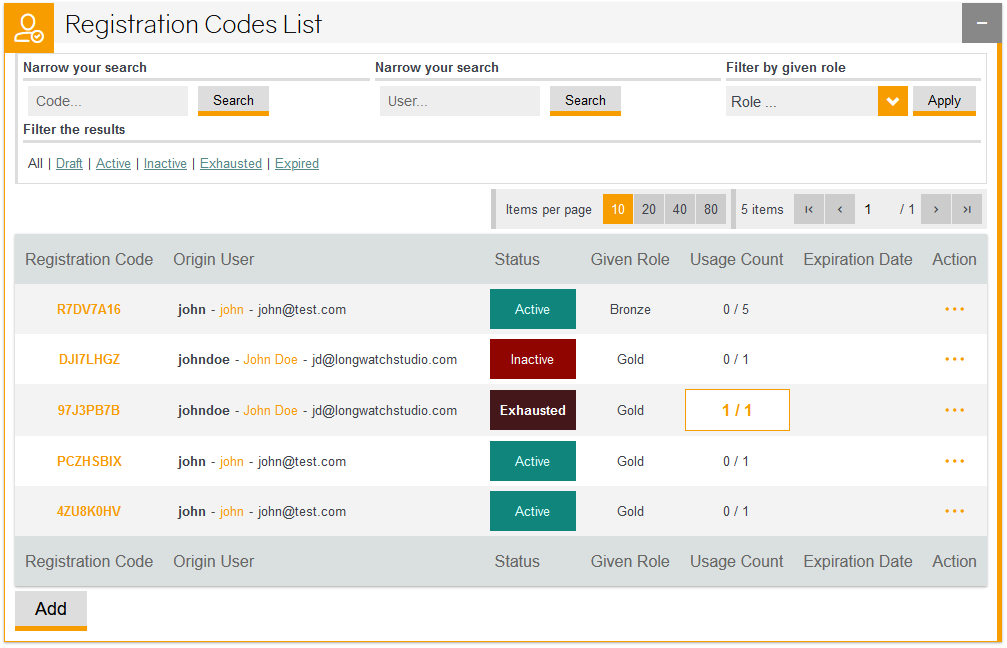The height and width of the screenshot is (648, 1007).
Task: Click Gold role cell for DJI7LHGZ
Action: [630, 360]
